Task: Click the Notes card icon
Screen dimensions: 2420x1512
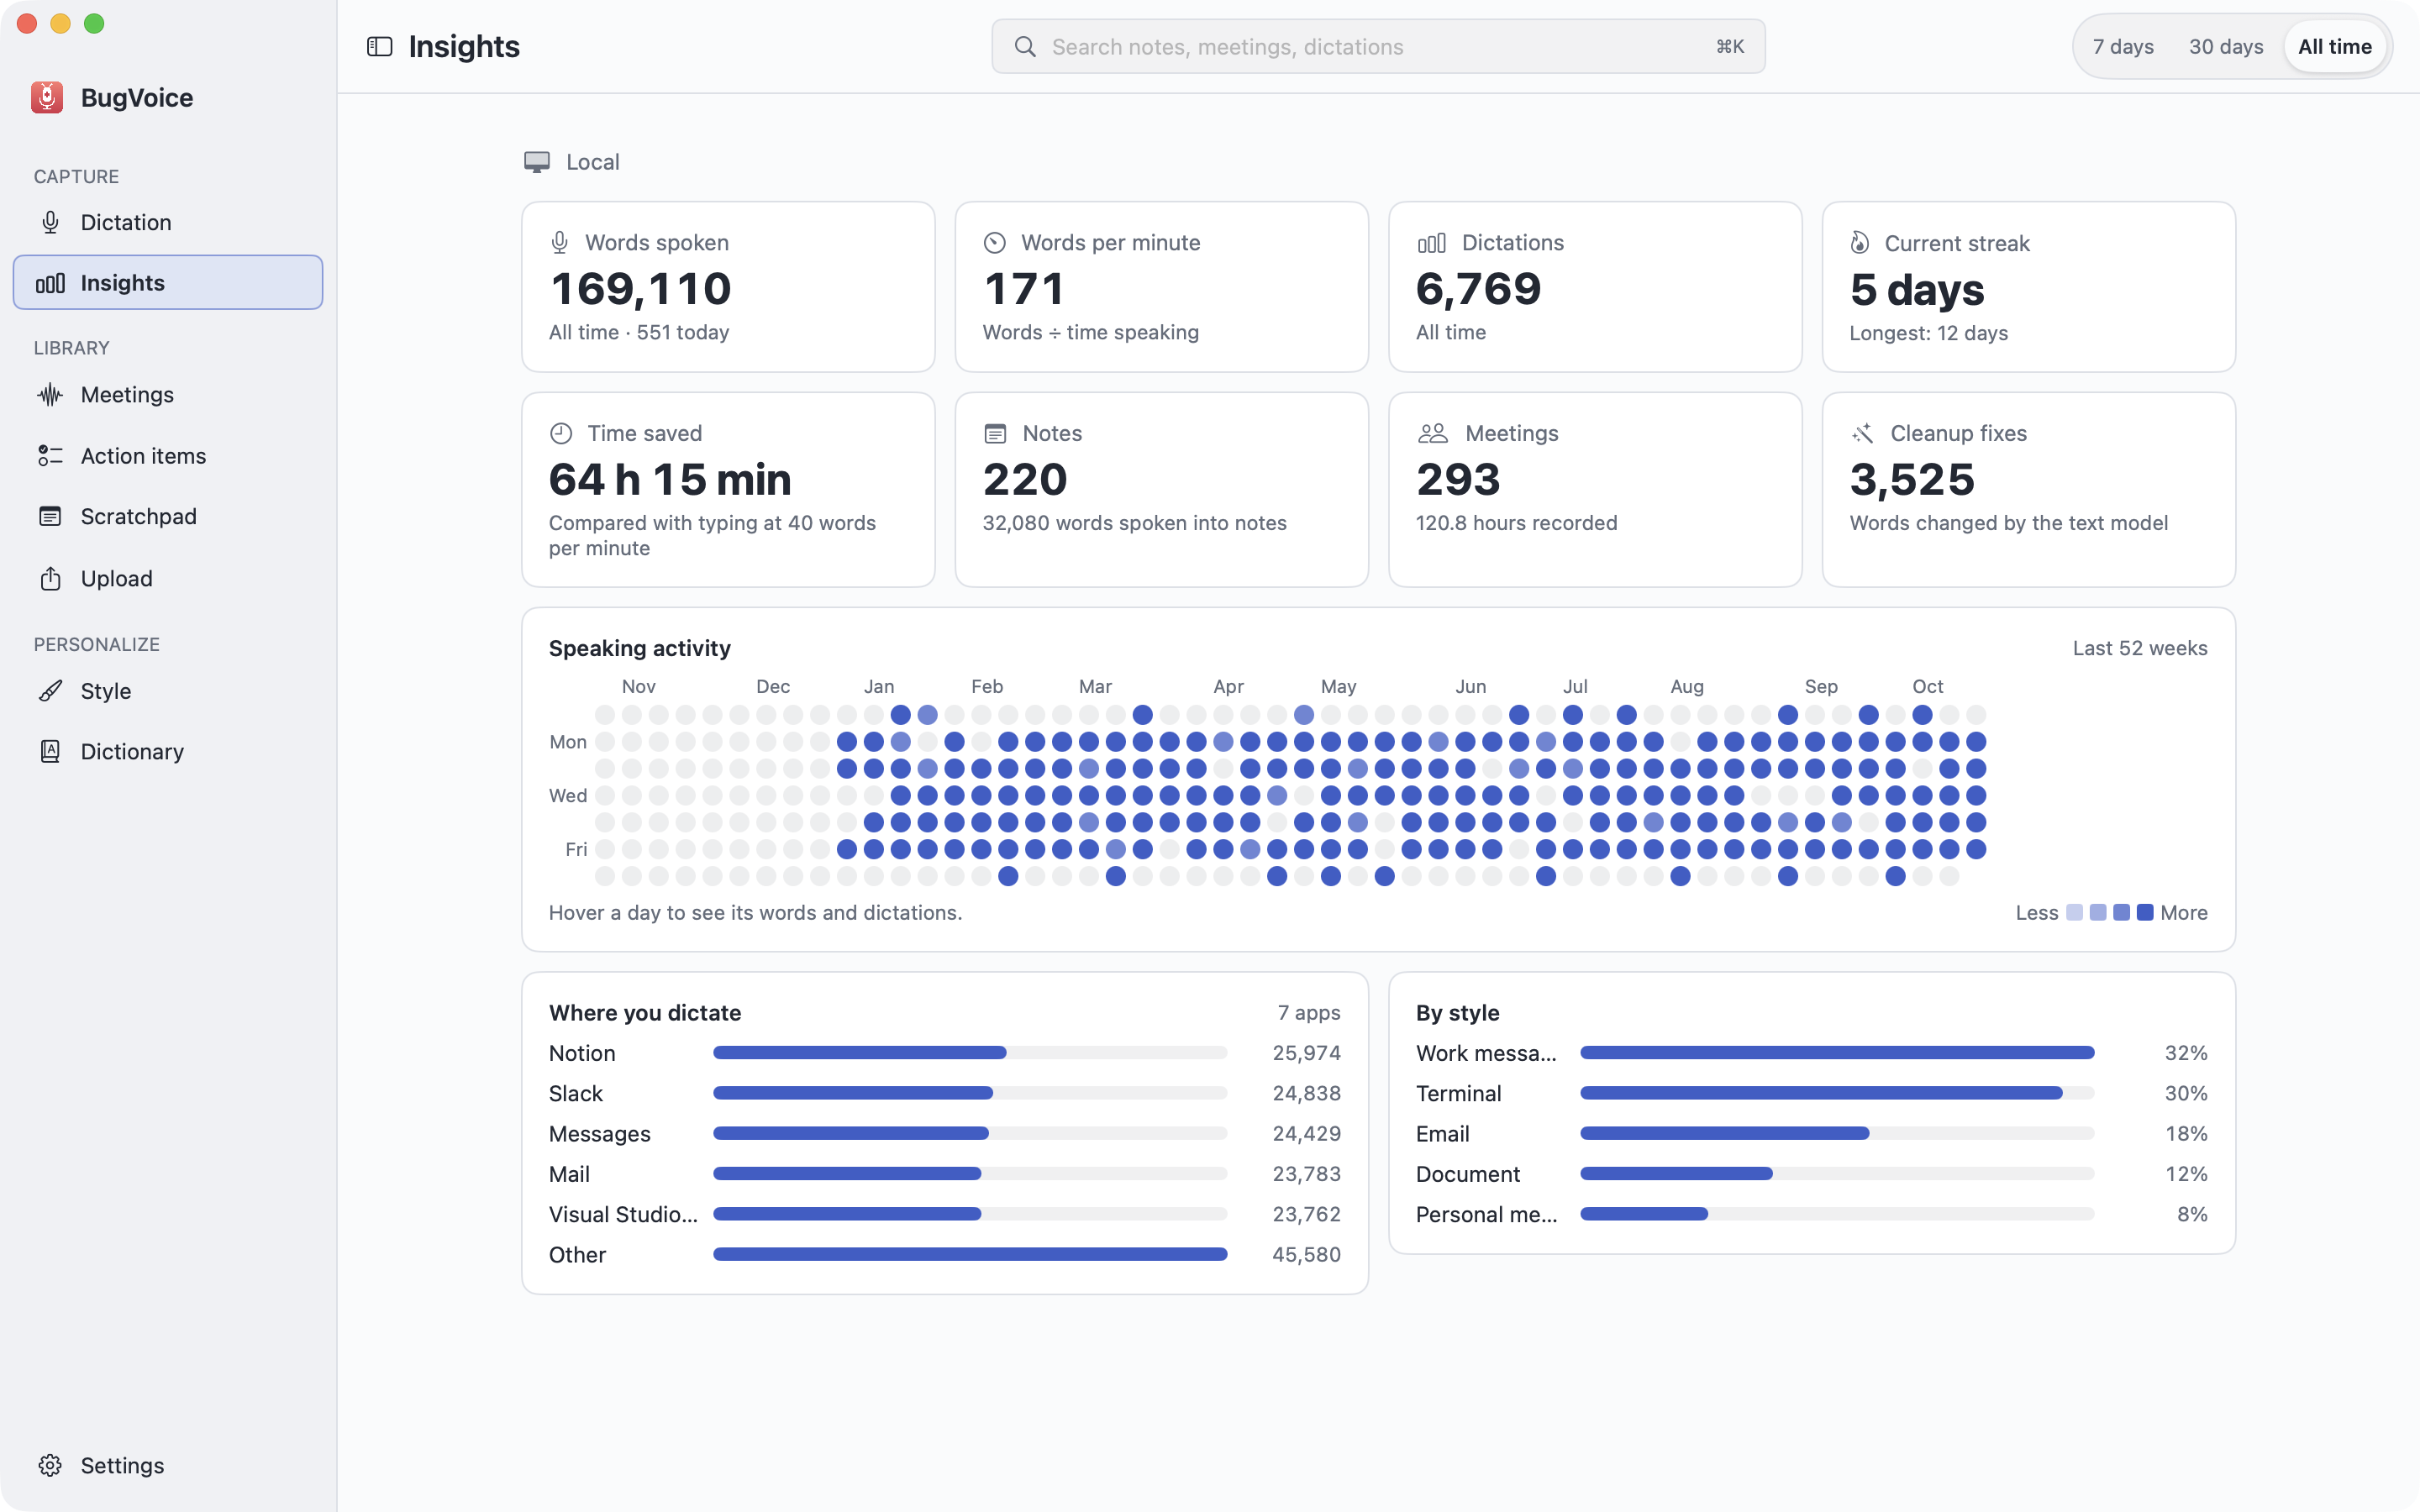Action: (x=995, y=433)
